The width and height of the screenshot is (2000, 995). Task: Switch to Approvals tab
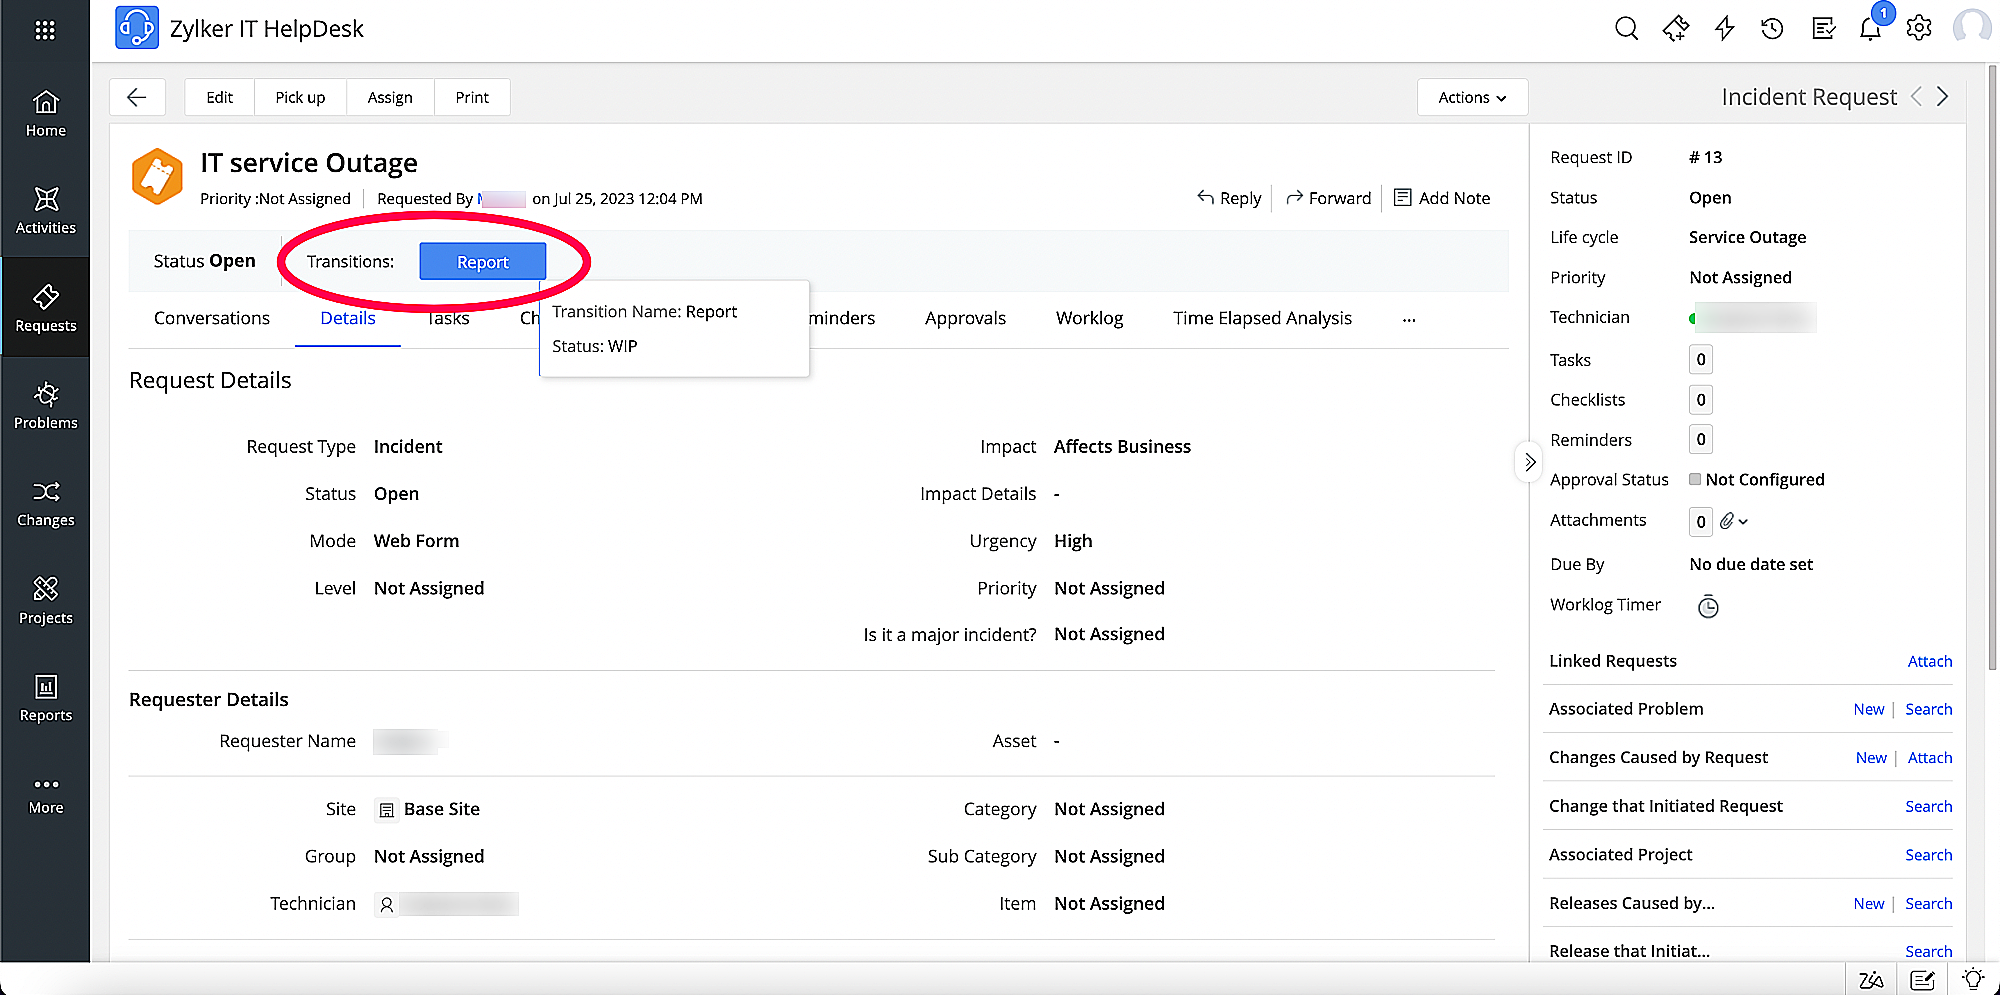click(x=965, y=318)
